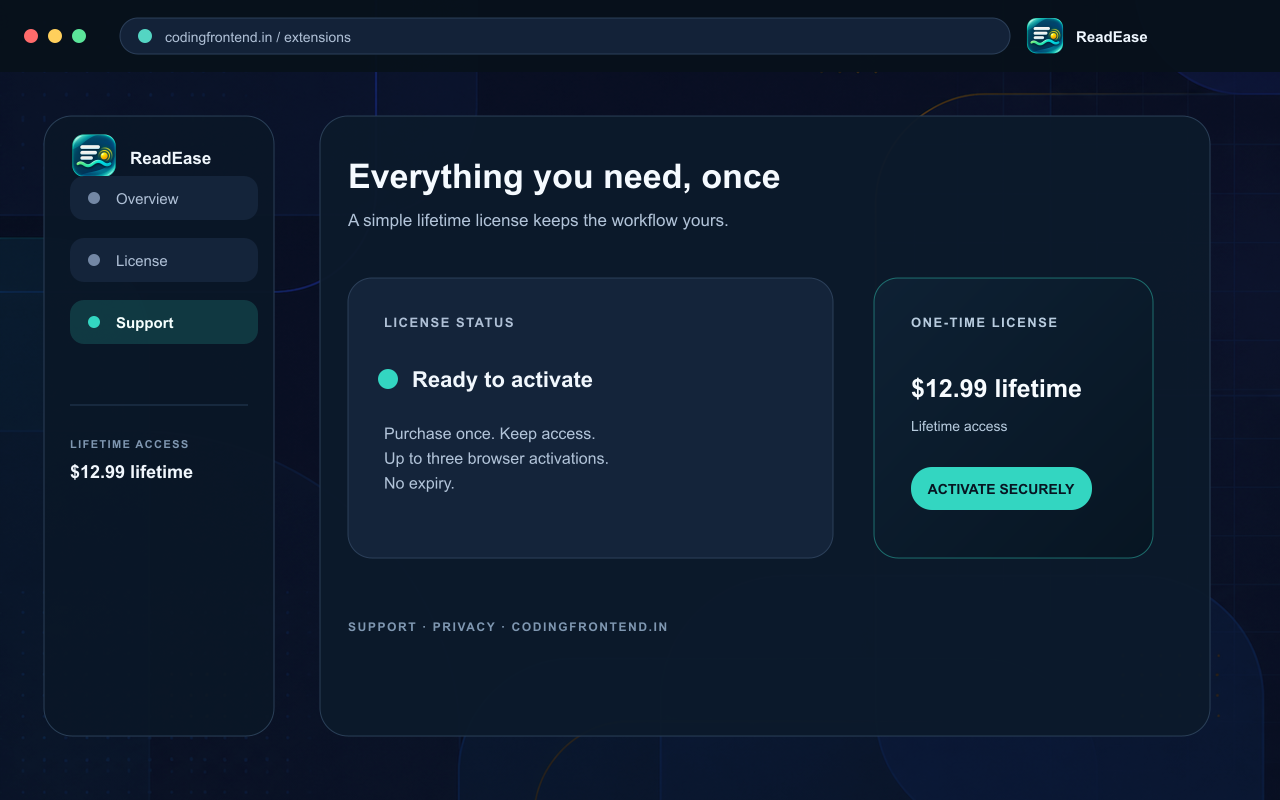Click the ReadEase name in the top bar
This screenshot has width=1280, height=800.
coord(1112,37)
